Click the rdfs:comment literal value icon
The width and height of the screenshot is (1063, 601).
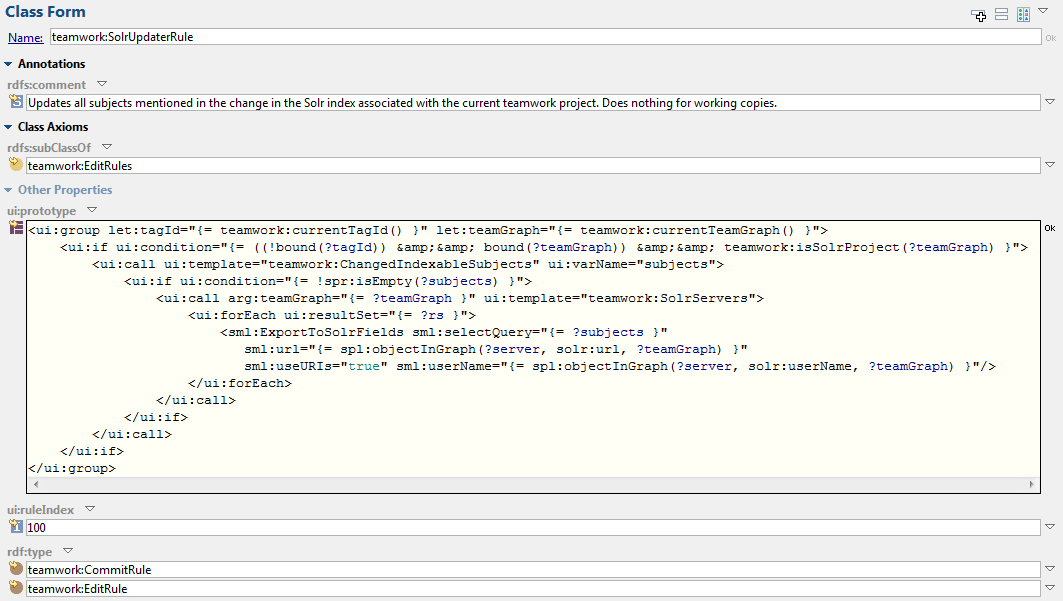[16, 102]
